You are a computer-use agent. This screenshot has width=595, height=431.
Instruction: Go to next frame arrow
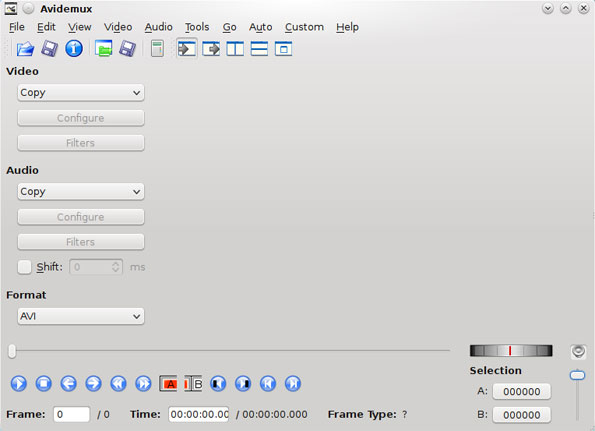tap(93, 384)
